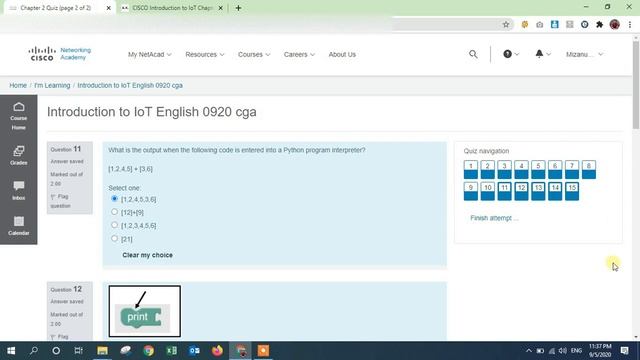Screen dimensions: 640x360
Task: Open Firefox from the taskbar
Action: tap(217, 351)
